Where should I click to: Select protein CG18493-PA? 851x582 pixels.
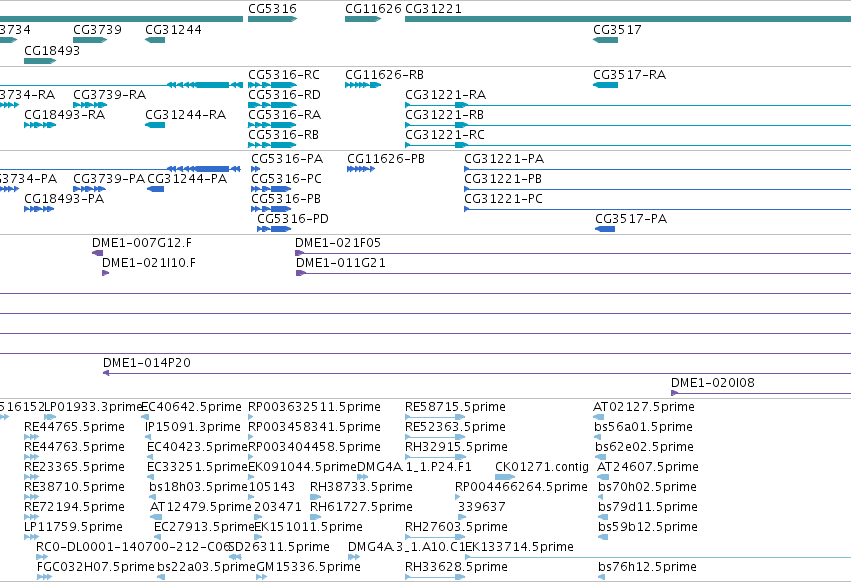[64, 199]
